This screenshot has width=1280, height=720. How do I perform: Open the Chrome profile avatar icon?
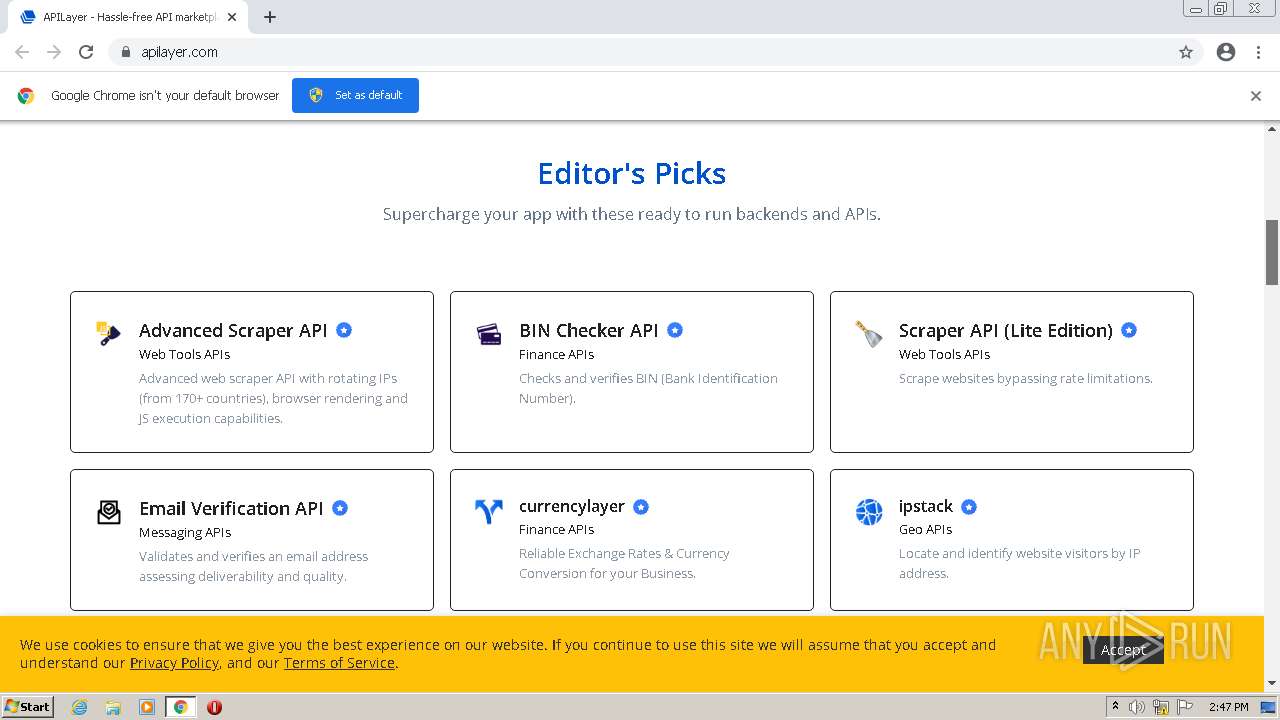coord(1226,52)
